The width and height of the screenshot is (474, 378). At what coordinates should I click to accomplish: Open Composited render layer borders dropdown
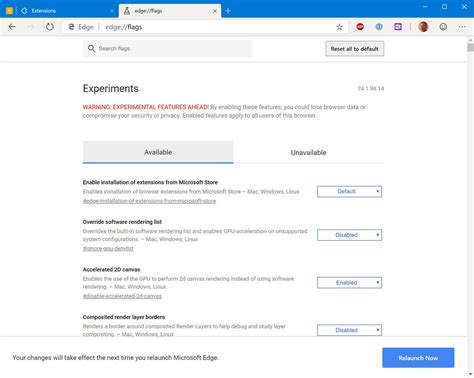coord(349,330)
